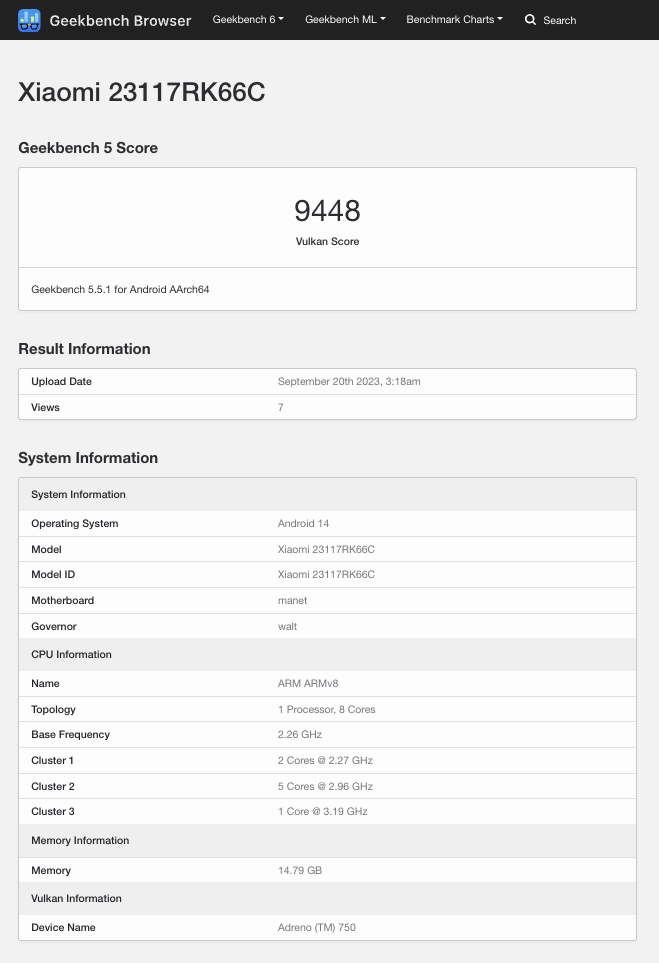
Task: Select the Motherboard manet value
Action: (x=292, y=600)
